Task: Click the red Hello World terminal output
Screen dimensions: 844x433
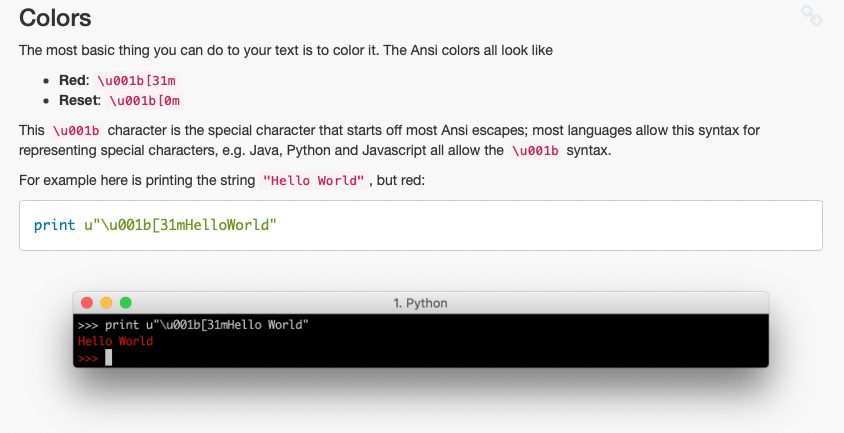Action: 115,341
